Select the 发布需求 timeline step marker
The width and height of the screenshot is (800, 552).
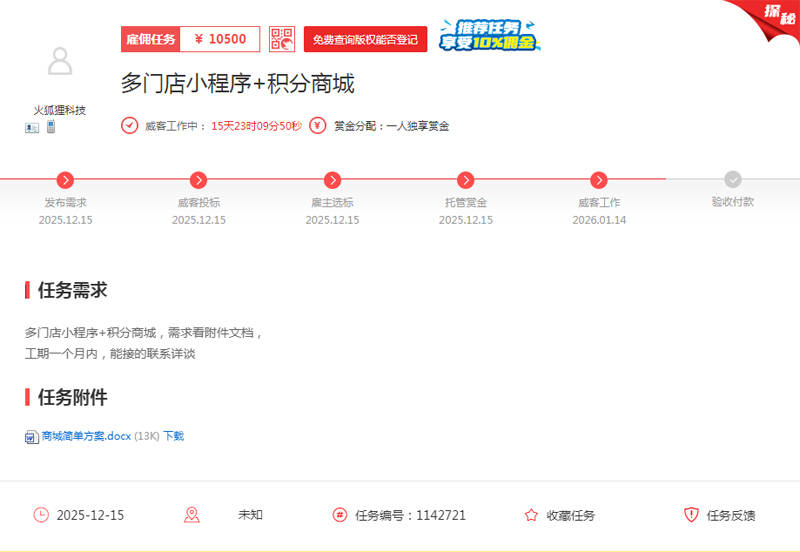tap(66, 180)
